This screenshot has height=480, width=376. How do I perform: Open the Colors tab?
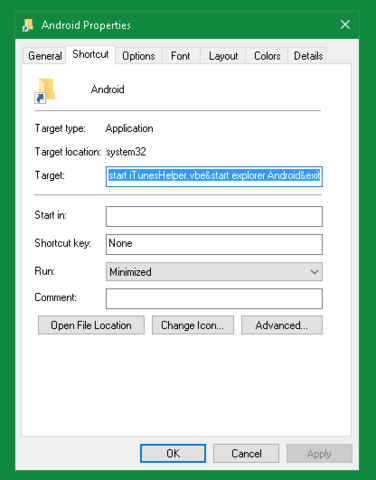coord(267,56)
